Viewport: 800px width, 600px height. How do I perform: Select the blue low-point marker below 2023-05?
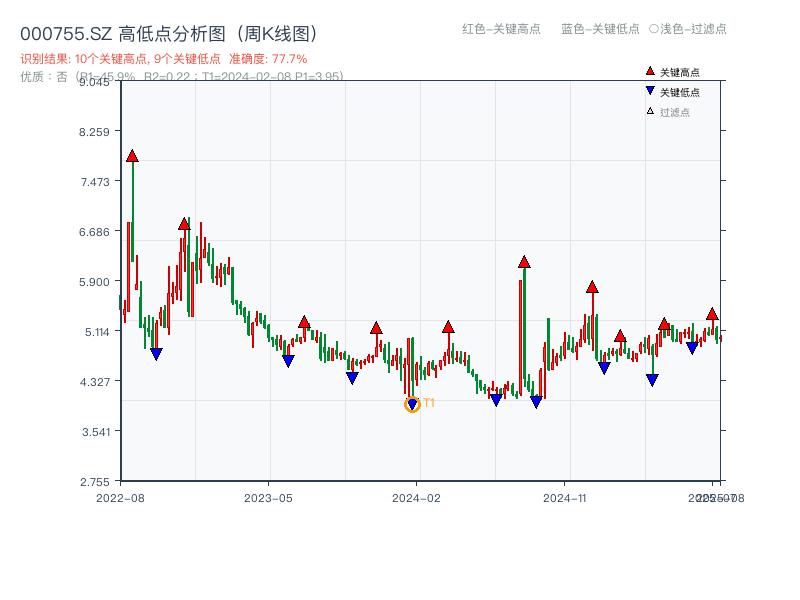289,361
